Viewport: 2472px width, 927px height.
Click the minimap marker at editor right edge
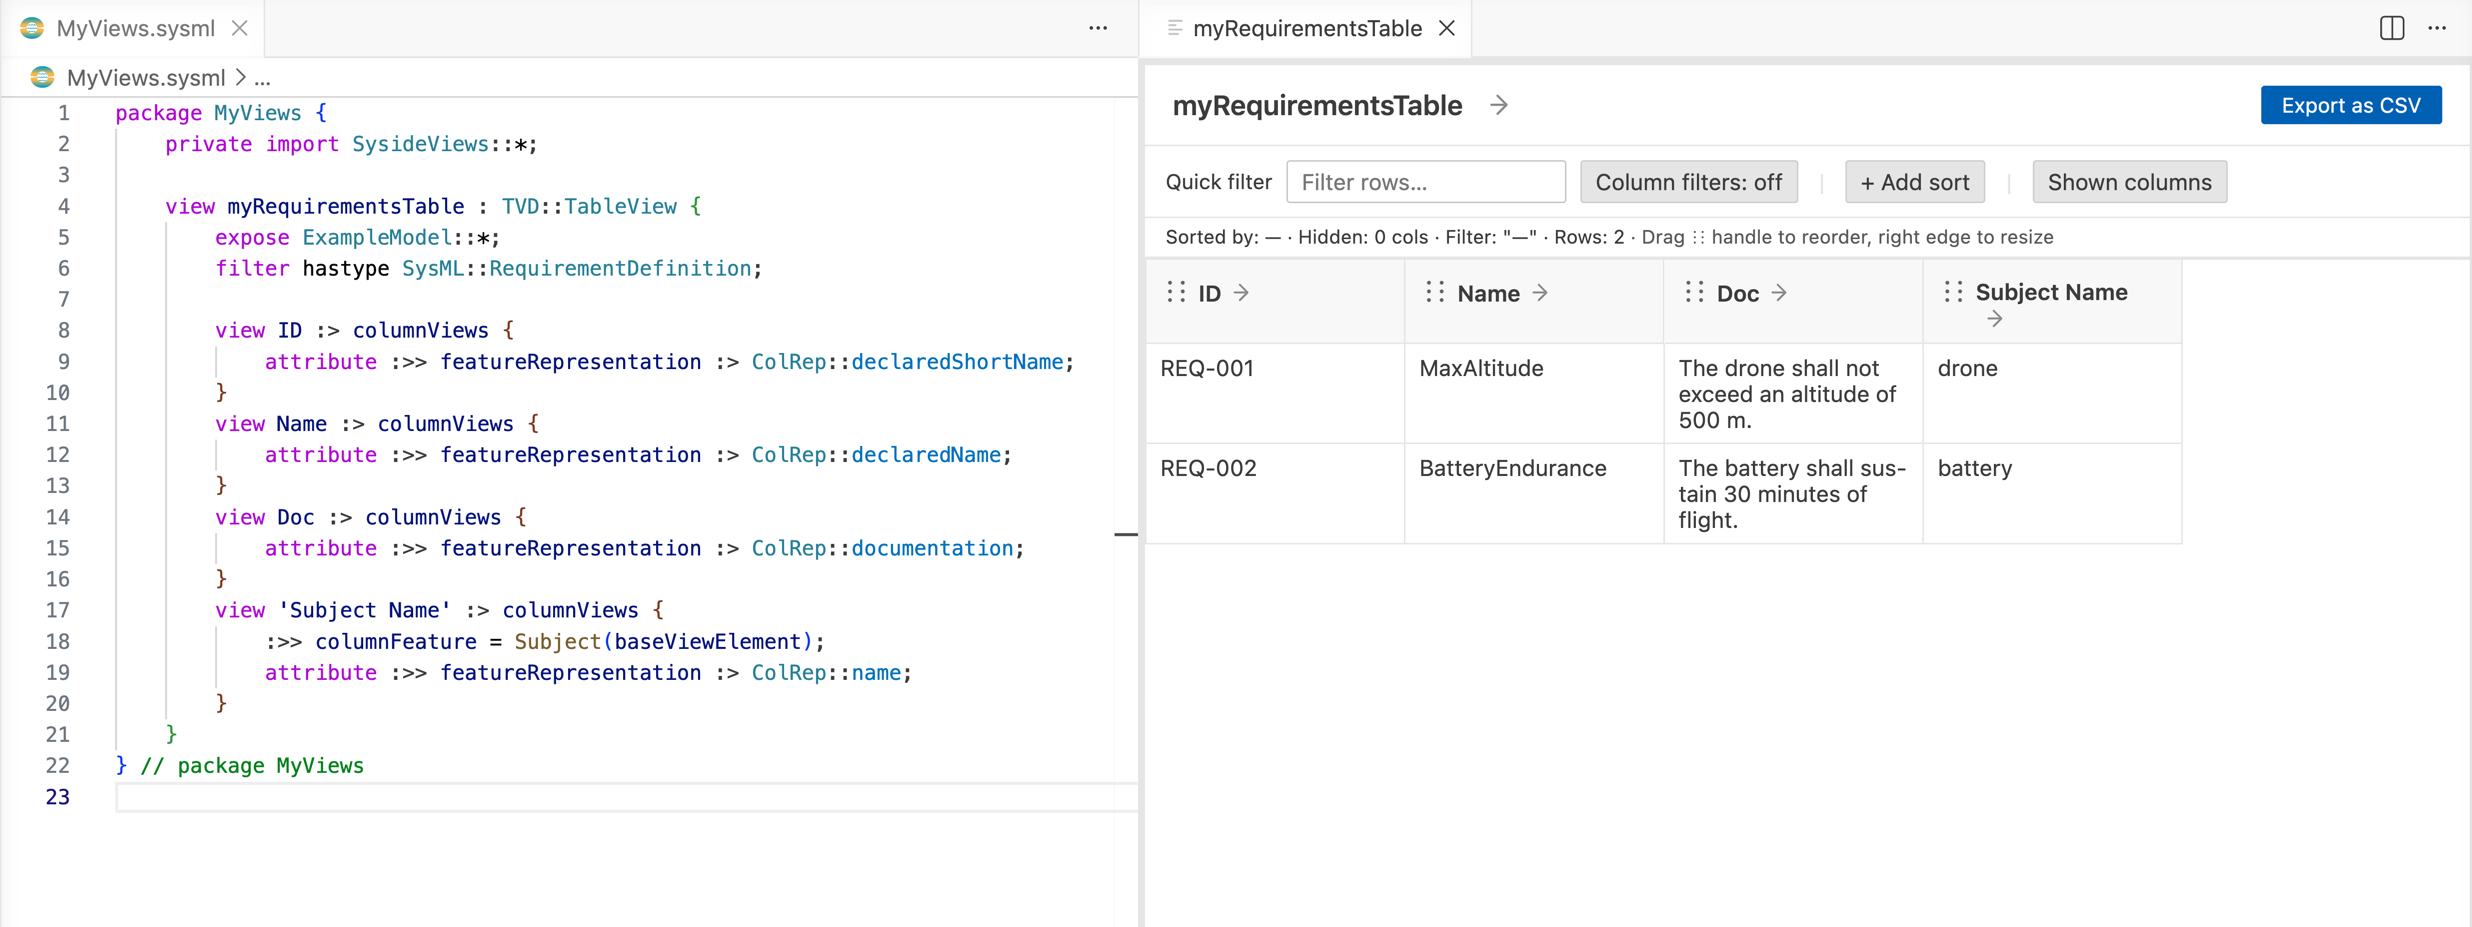[1126, 534]
